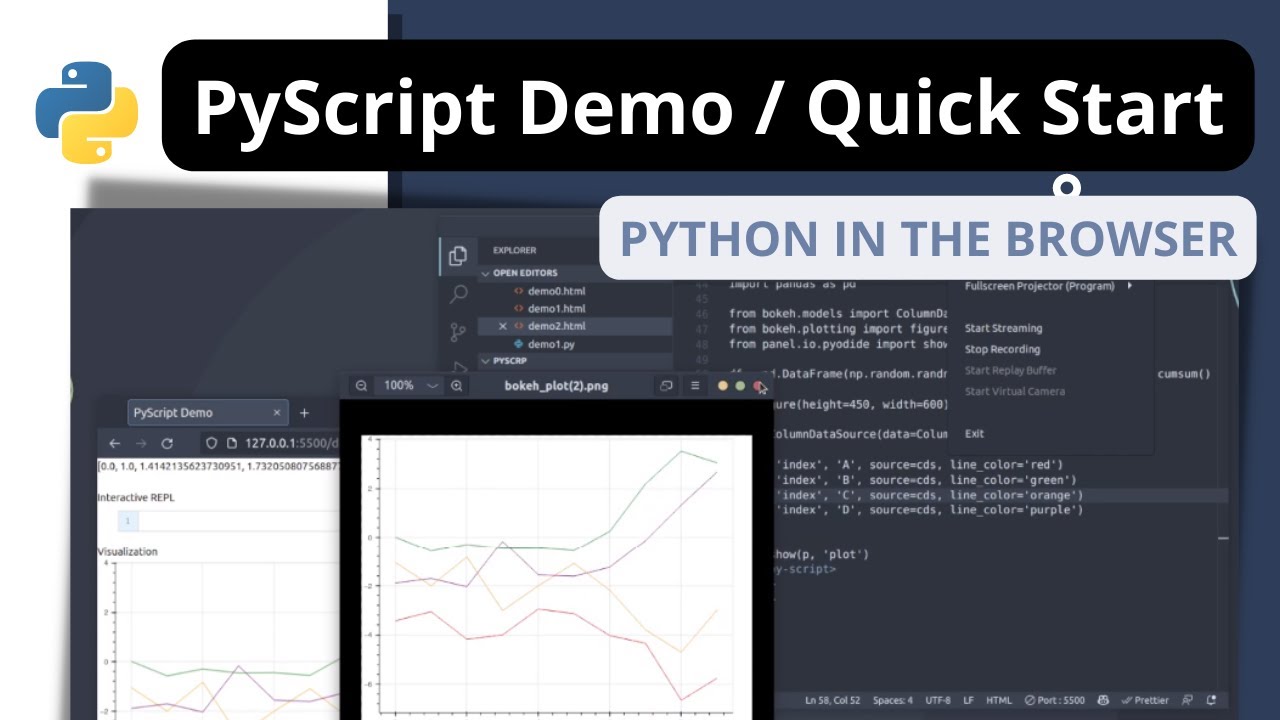This screenshot has width=1280, height=720.
Task: Click Spaces: 4 indentation in status bar
Action: pyautogui.click(x=891, y=700)
